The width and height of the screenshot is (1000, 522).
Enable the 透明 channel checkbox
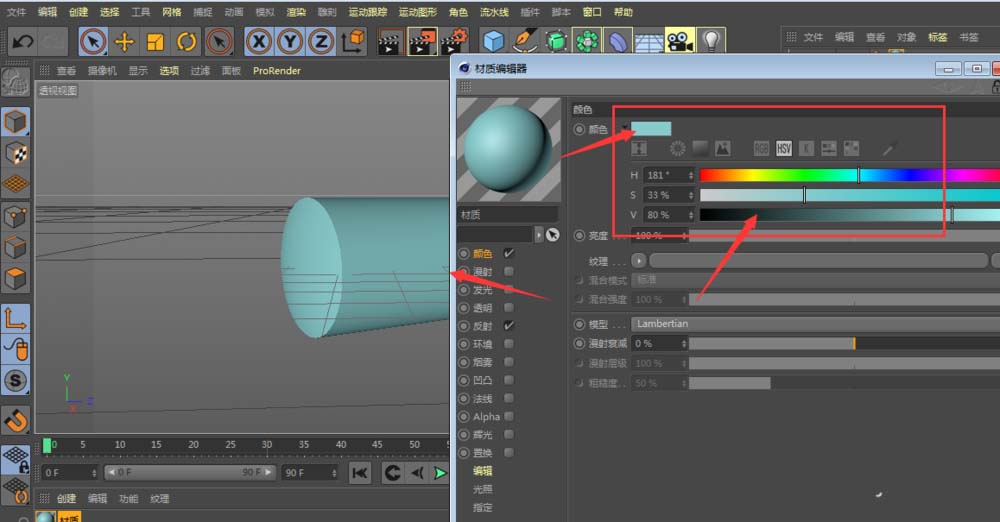point(509,308)
